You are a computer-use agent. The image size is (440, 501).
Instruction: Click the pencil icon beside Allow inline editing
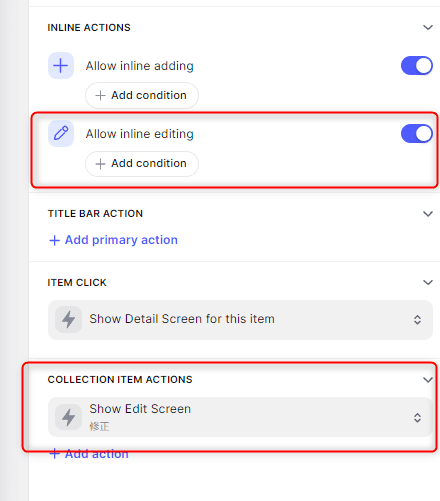pos(61,133)
